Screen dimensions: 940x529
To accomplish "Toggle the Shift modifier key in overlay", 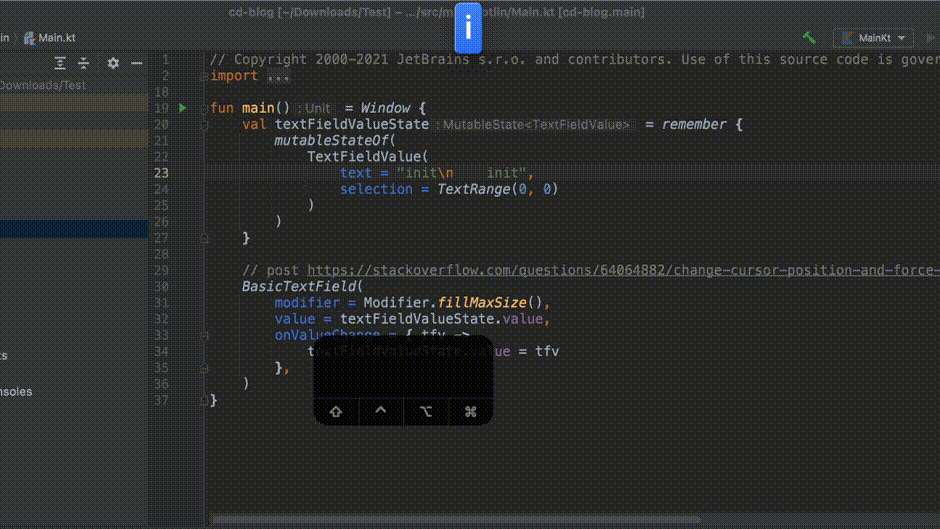I will [x=336, y=411].
